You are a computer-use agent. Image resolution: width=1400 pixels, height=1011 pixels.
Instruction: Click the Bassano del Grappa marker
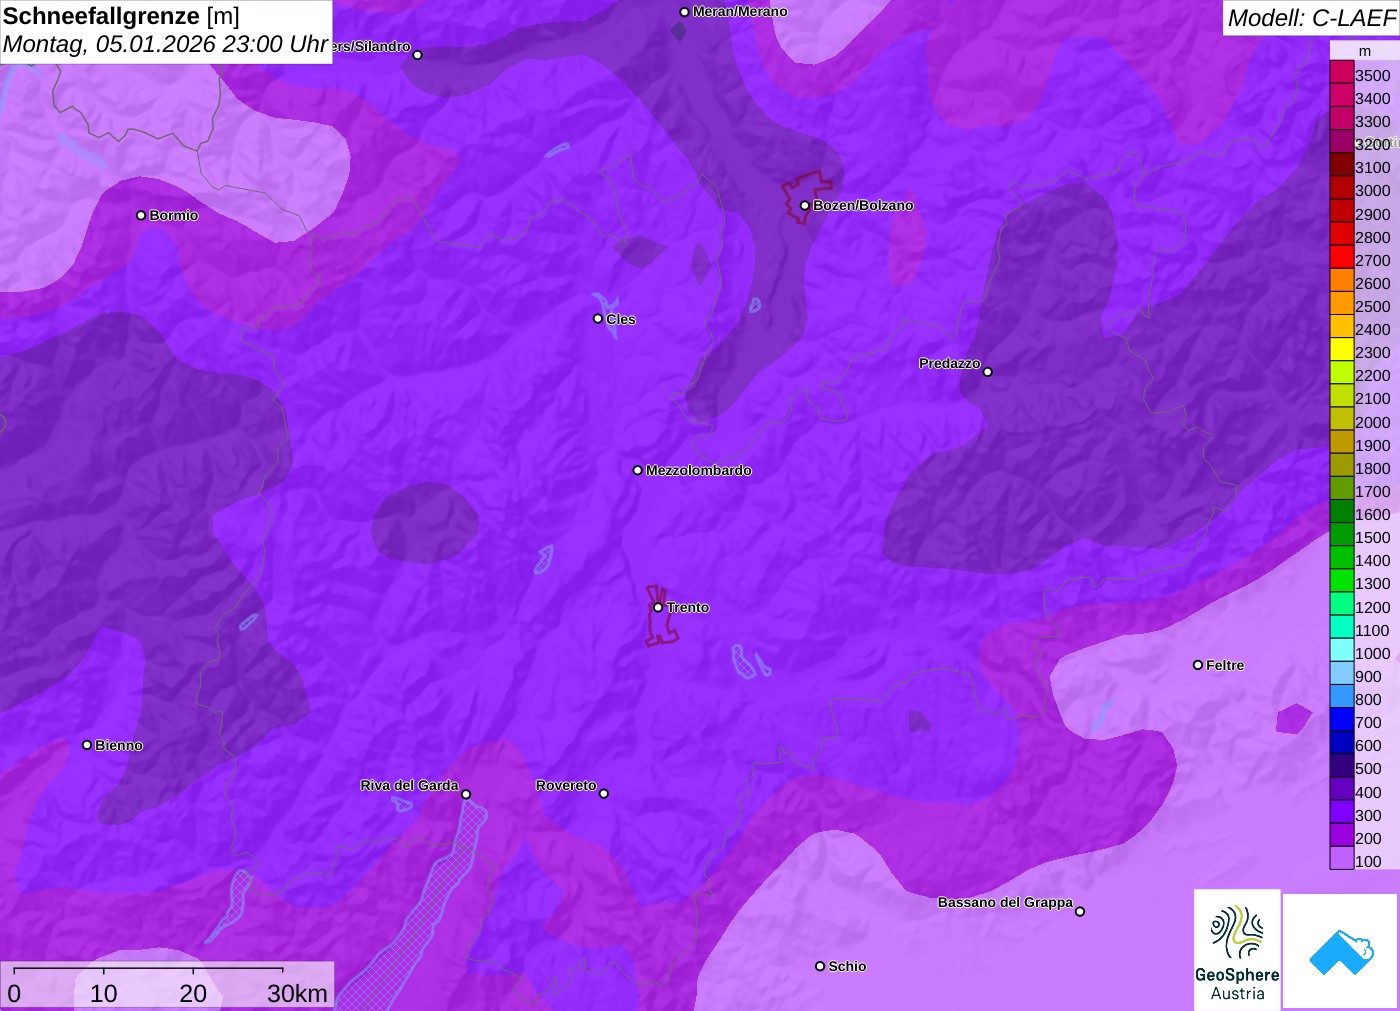click(x=1080, y=911)
